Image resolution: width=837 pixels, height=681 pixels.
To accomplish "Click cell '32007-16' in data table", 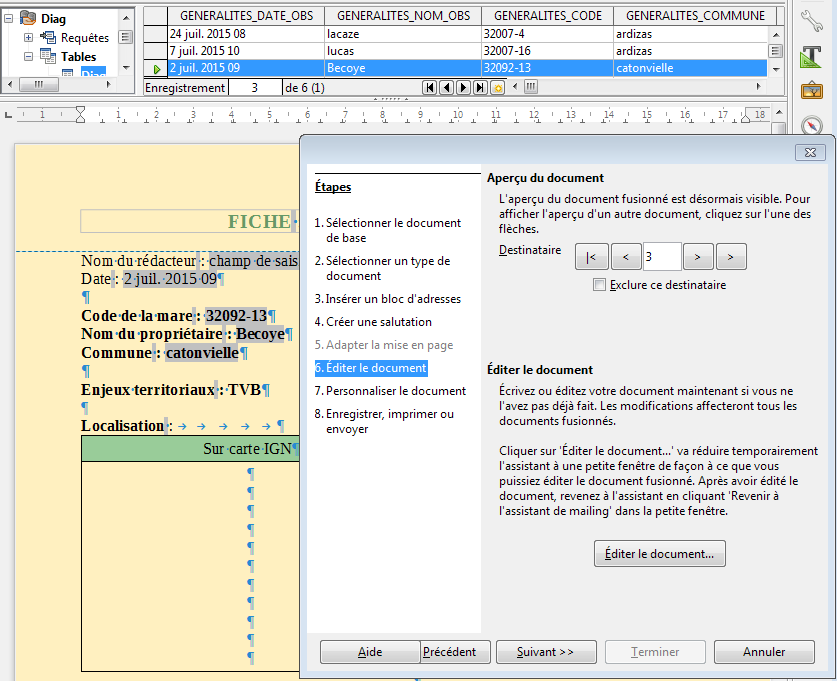I will (548, 51).
